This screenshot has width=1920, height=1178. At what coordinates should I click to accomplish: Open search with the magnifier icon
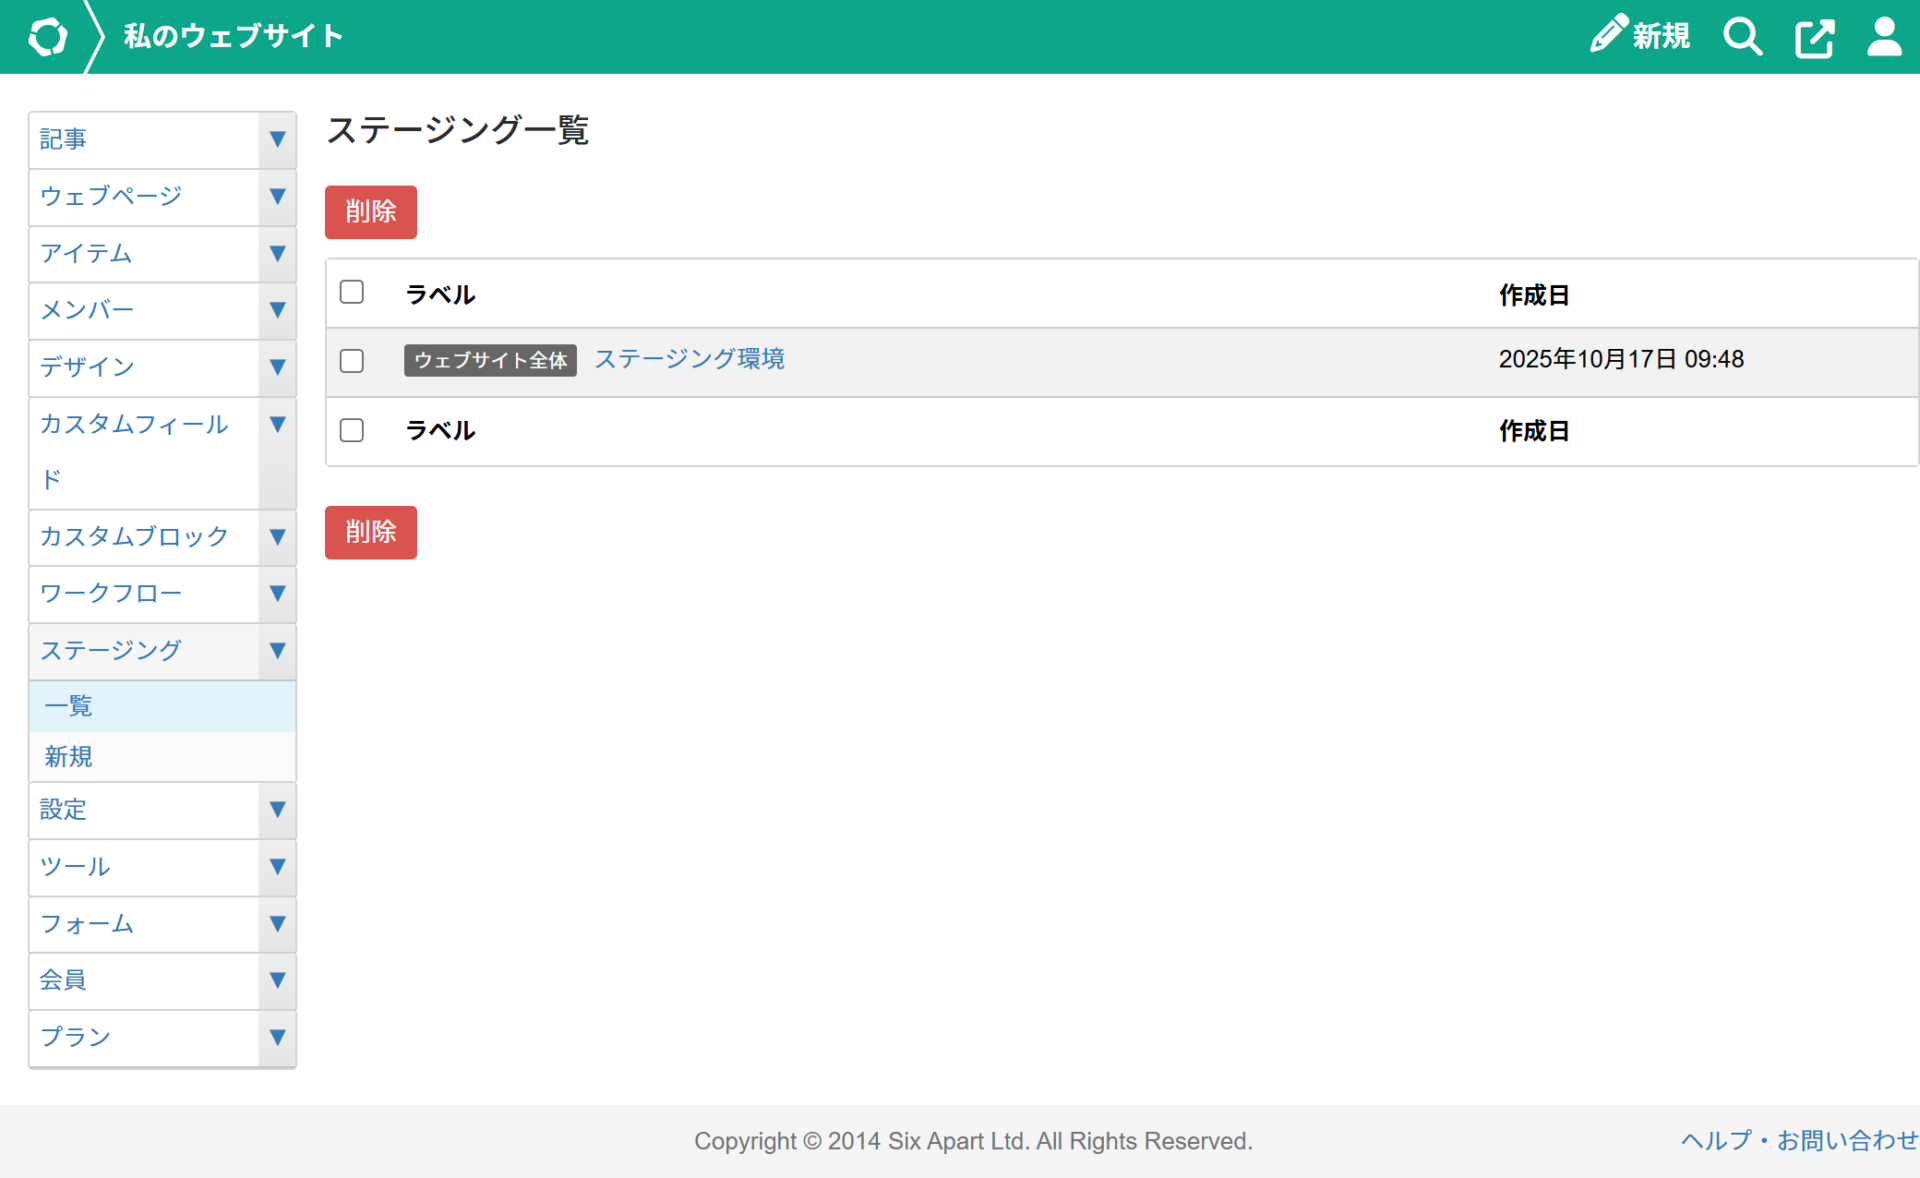coord(1742,37)
